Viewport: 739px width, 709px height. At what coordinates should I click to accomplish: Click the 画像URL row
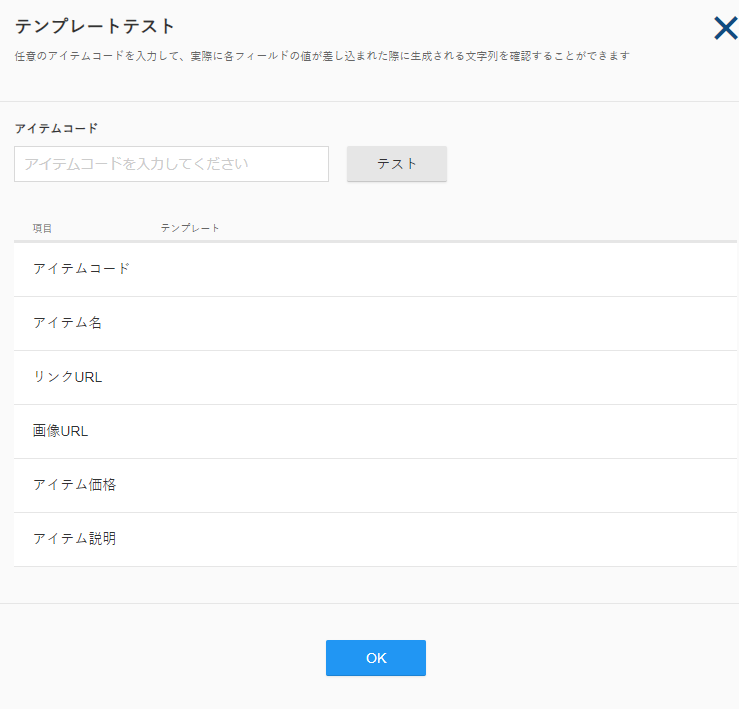pyautogui.click(x=375, y=432)
